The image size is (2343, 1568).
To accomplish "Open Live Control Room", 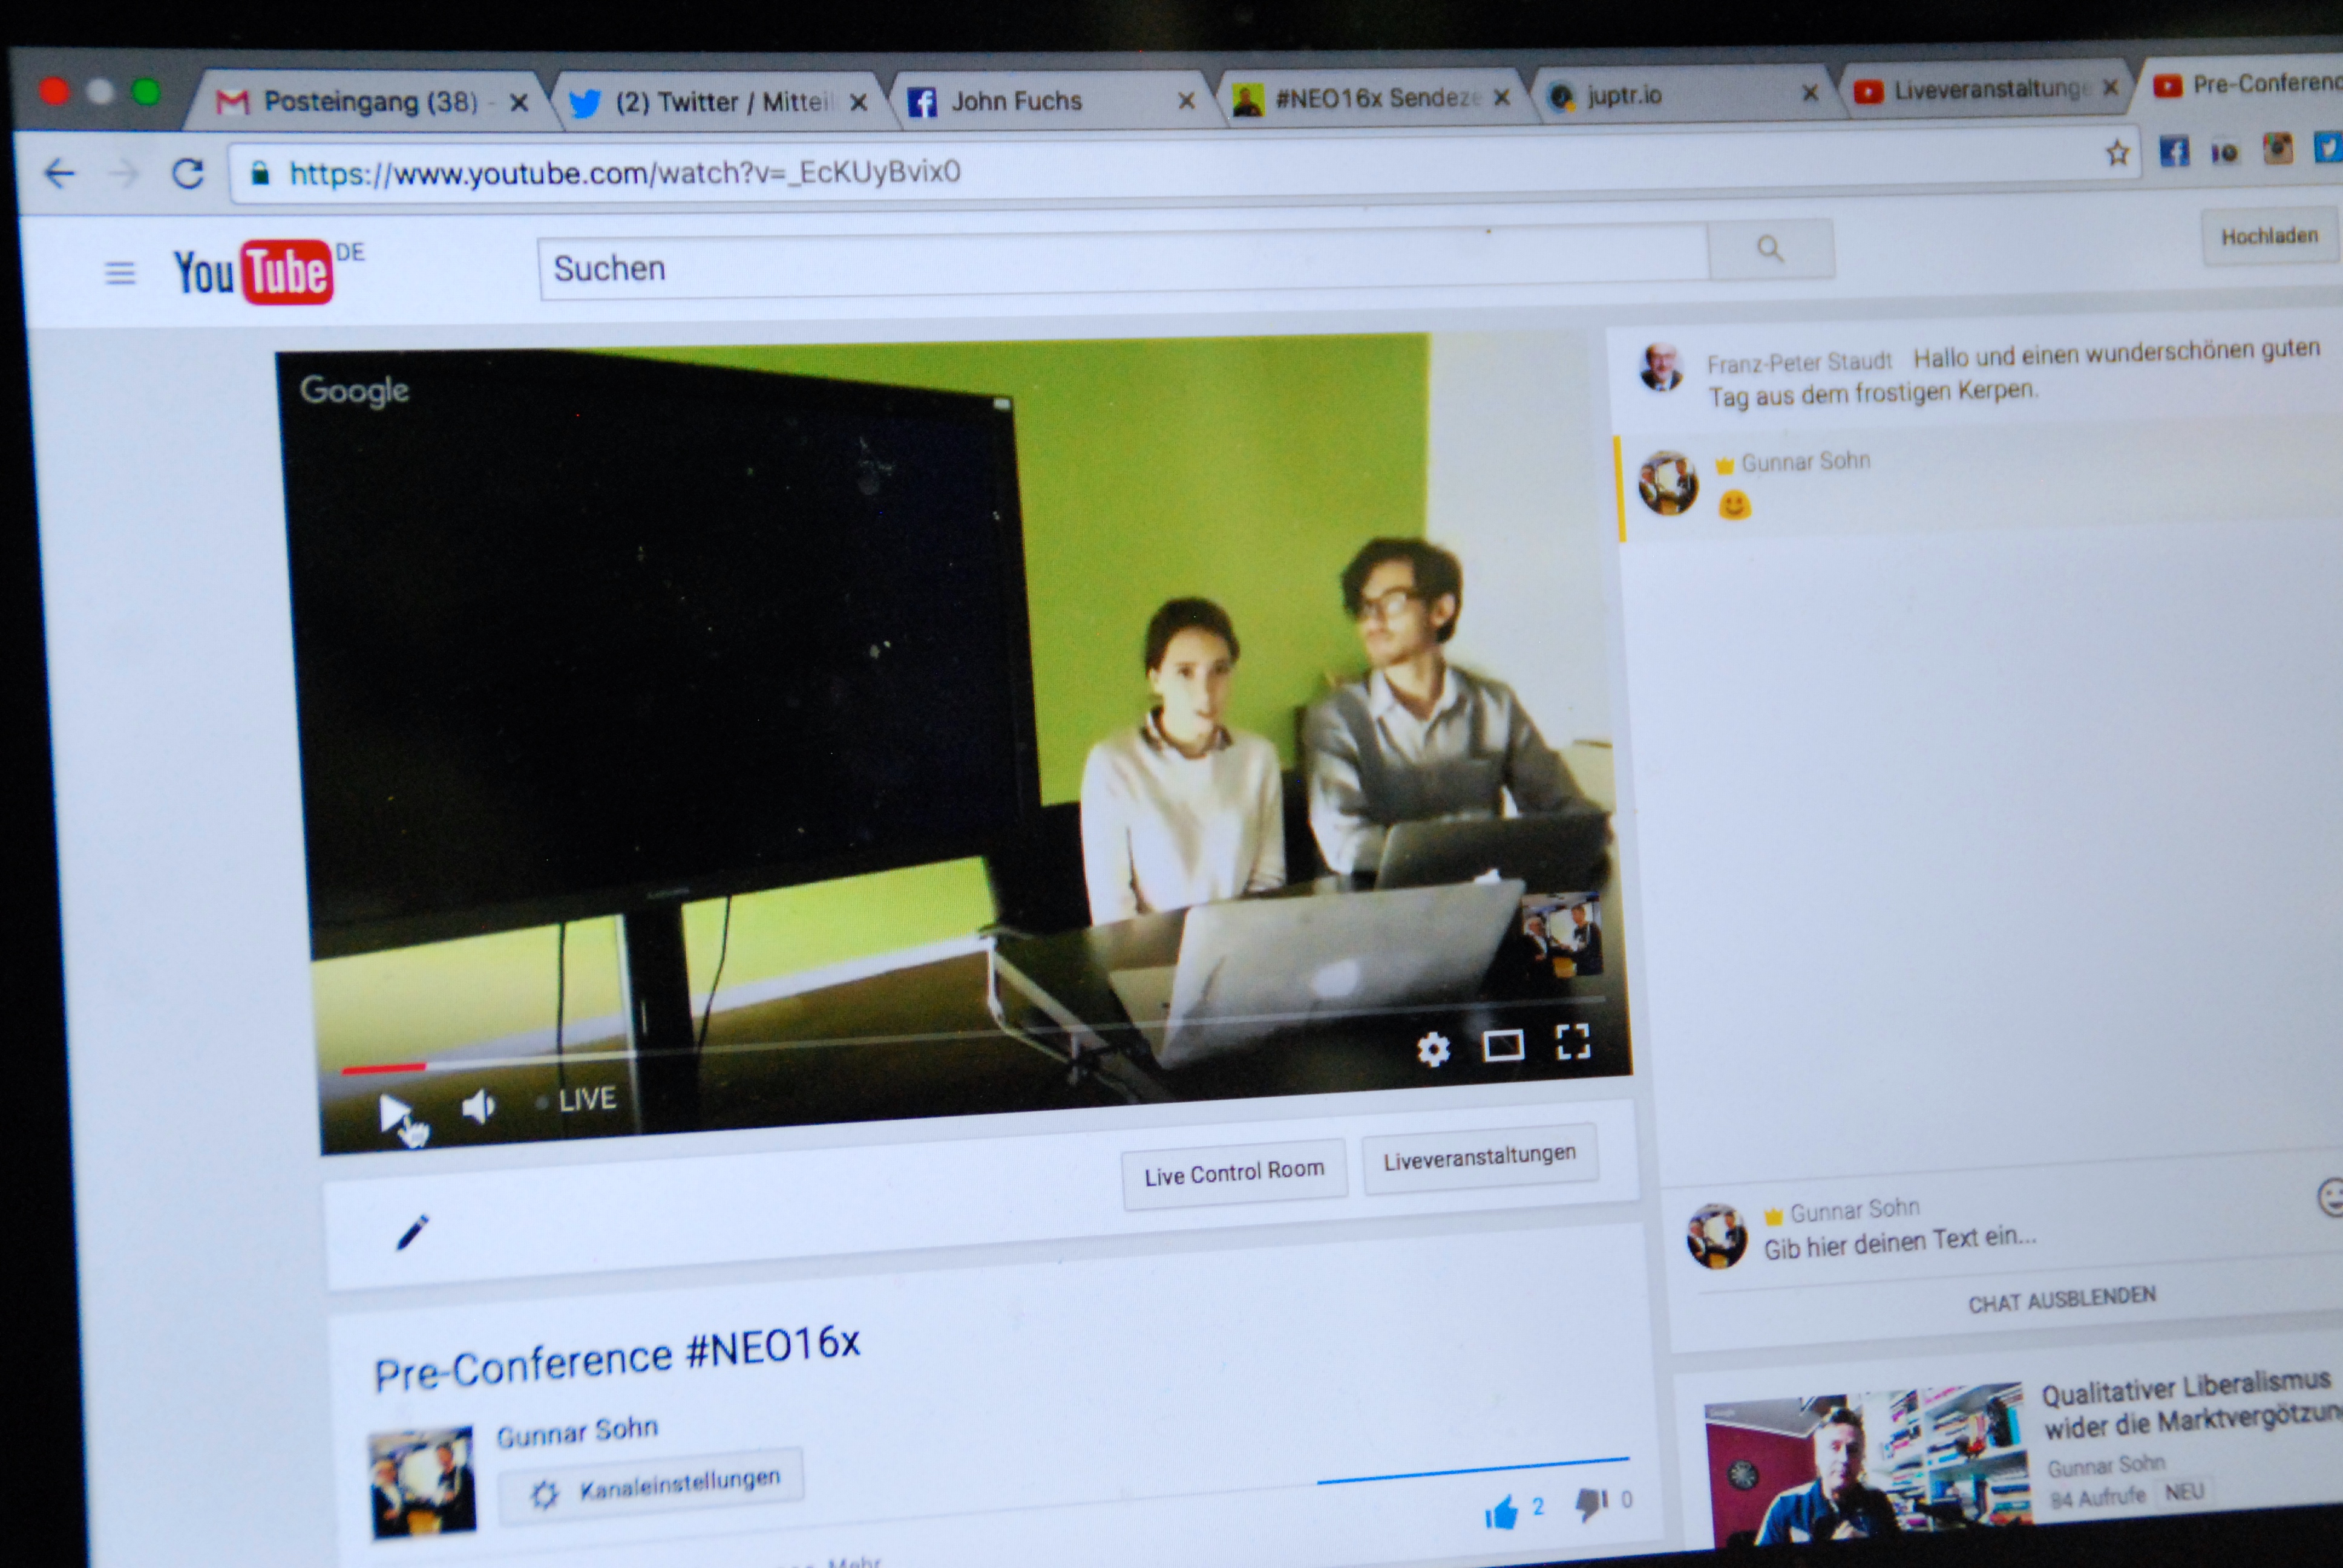I will (1234, 1173).
